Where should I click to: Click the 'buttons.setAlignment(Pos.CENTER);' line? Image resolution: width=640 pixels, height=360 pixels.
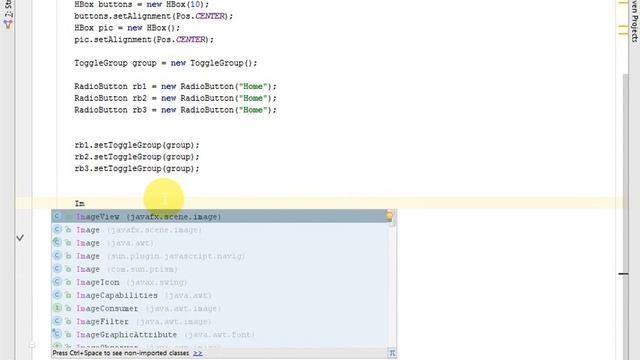point(154,16)
